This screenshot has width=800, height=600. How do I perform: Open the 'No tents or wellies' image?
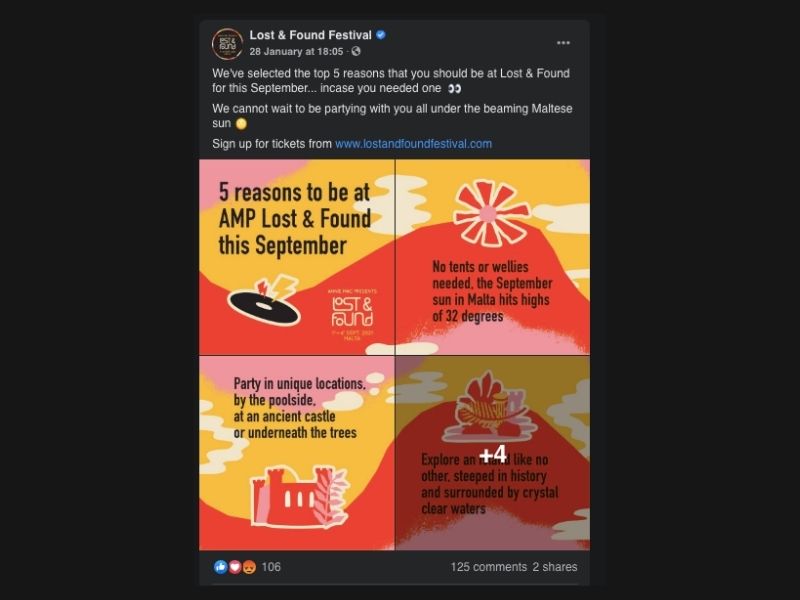493,257
